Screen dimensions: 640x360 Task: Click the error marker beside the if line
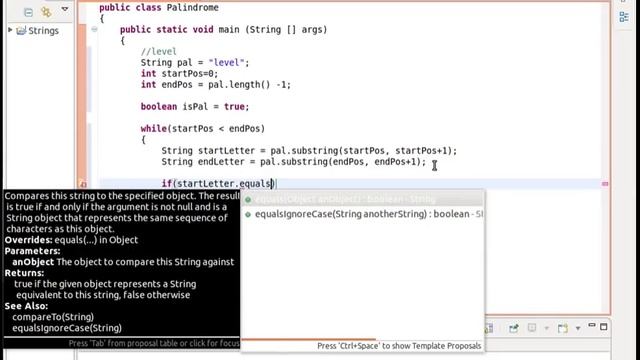click(x=83, y=184)
